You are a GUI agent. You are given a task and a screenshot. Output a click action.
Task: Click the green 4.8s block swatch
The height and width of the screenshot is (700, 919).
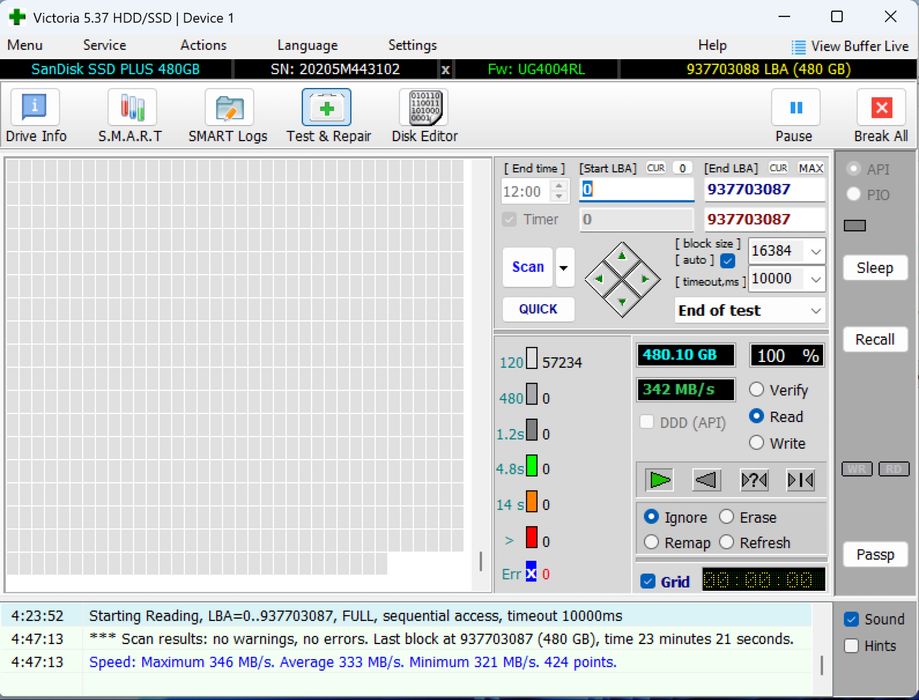pyautogui.click(x=532, y=465)
